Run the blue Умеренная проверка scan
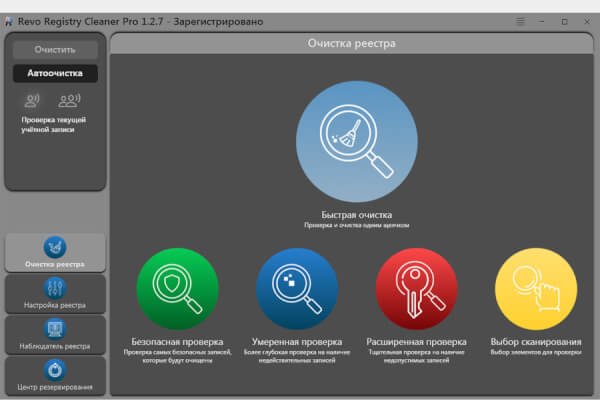Screen dimensions: 600x400 [x=297, y=289]
